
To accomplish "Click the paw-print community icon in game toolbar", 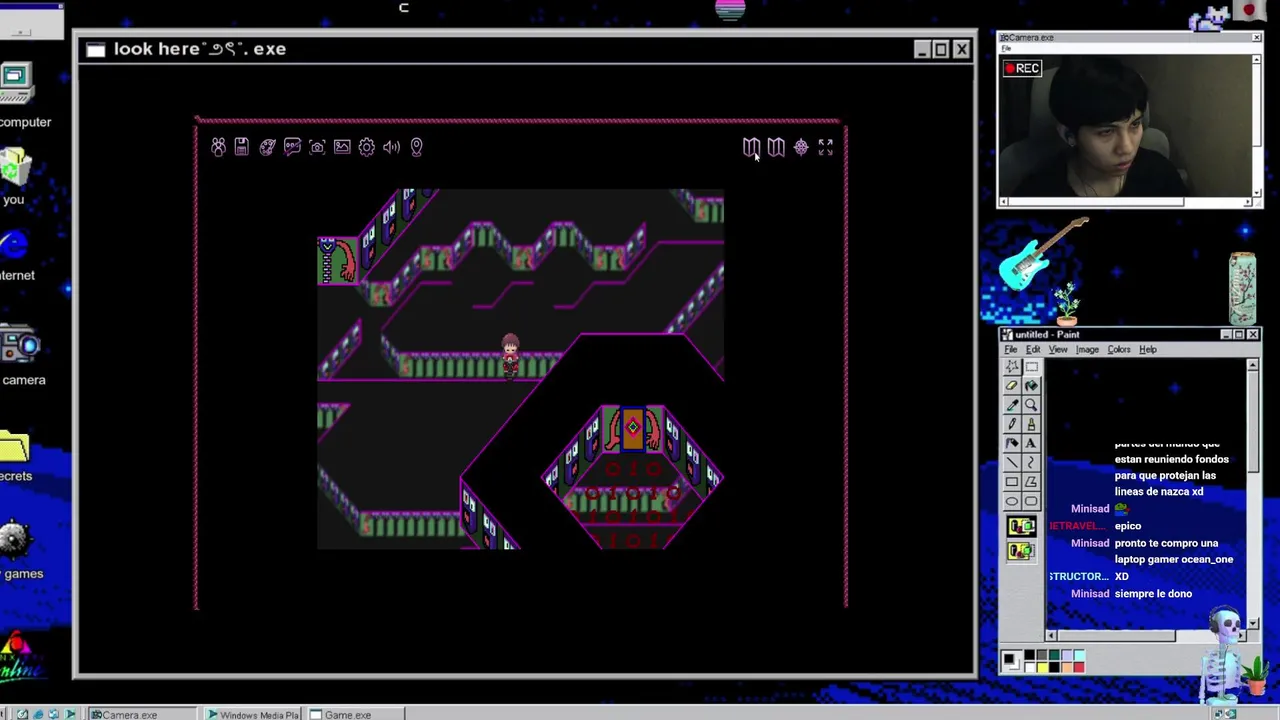I will click(x=218, y=147).
